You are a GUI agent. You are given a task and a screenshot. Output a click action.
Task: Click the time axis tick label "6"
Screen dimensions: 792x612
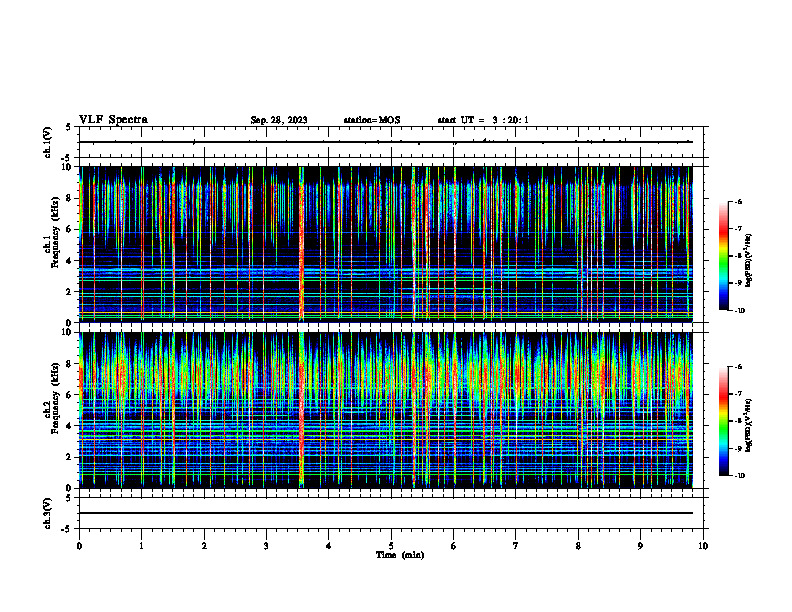coord(453,546)
